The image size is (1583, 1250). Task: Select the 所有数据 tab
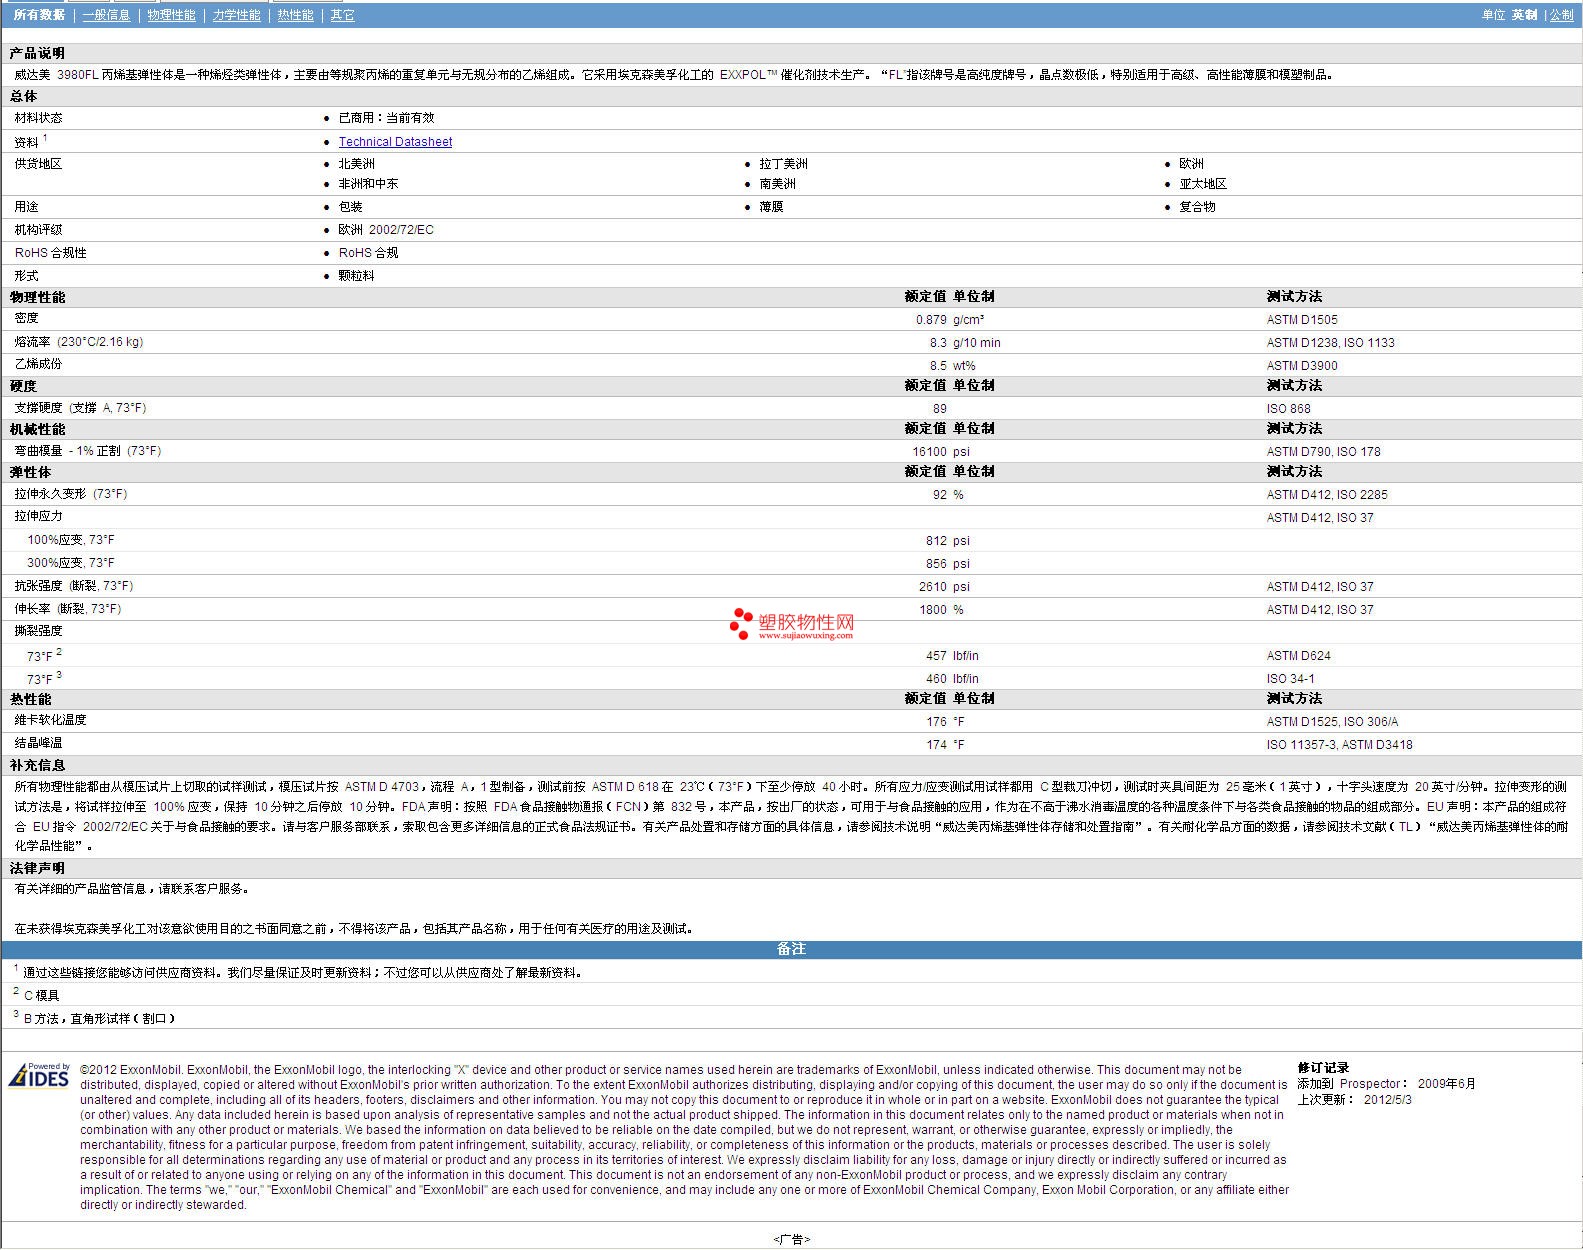click(39, 15)
